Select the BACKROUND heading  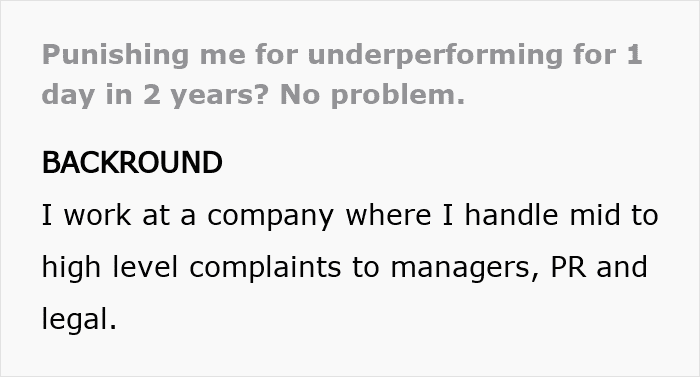pyautogui.click(x=132, y=162)
